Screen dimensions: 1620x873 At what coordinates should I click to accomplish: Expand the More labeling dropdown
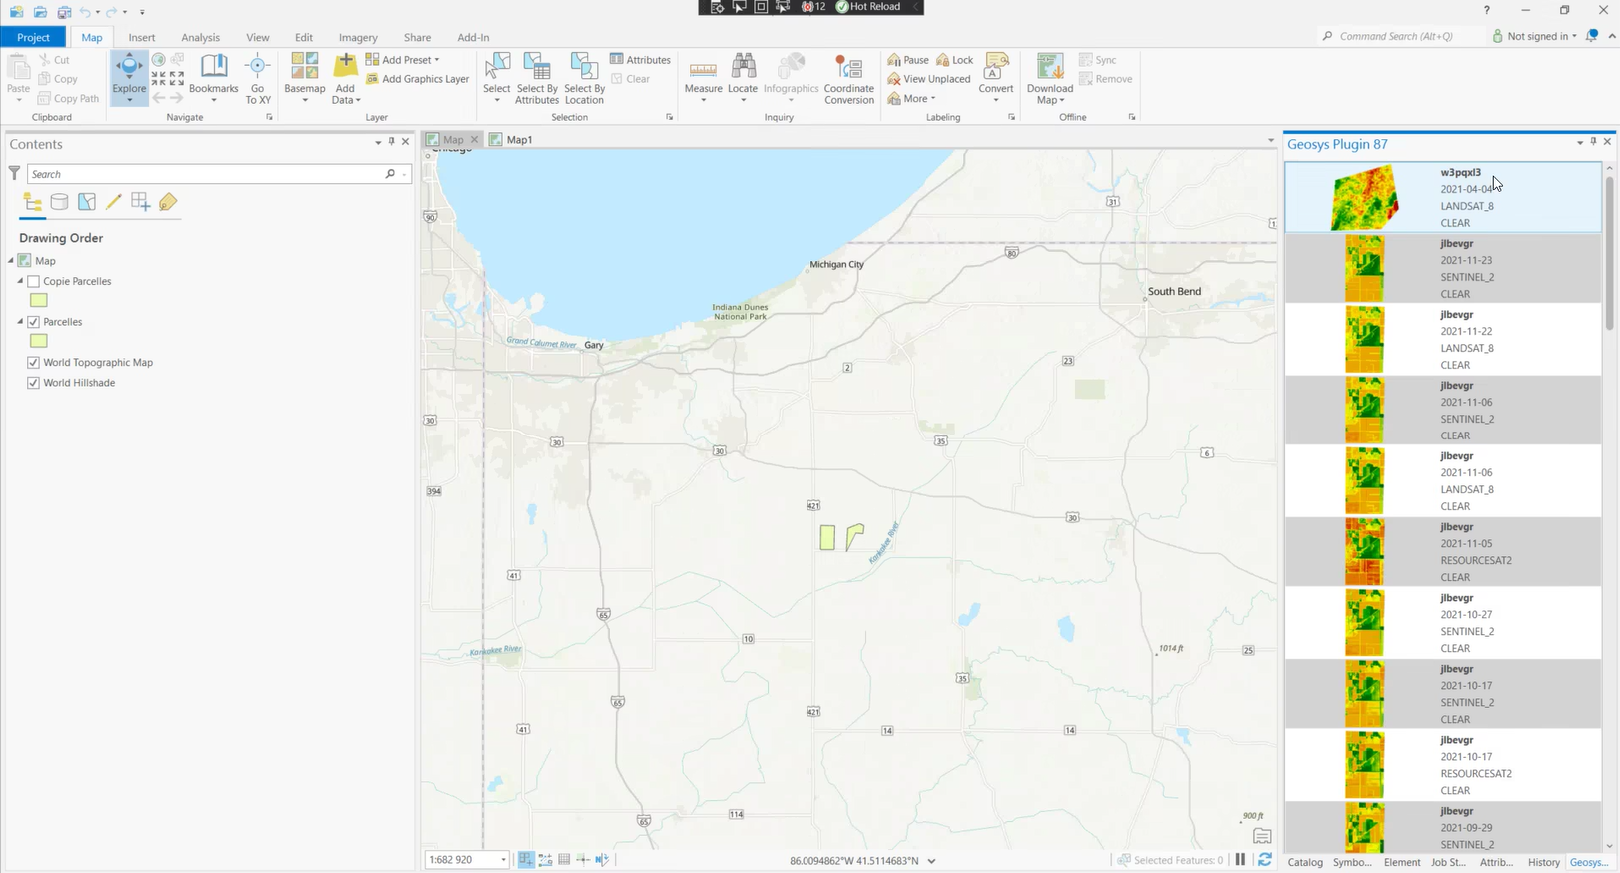911,99
